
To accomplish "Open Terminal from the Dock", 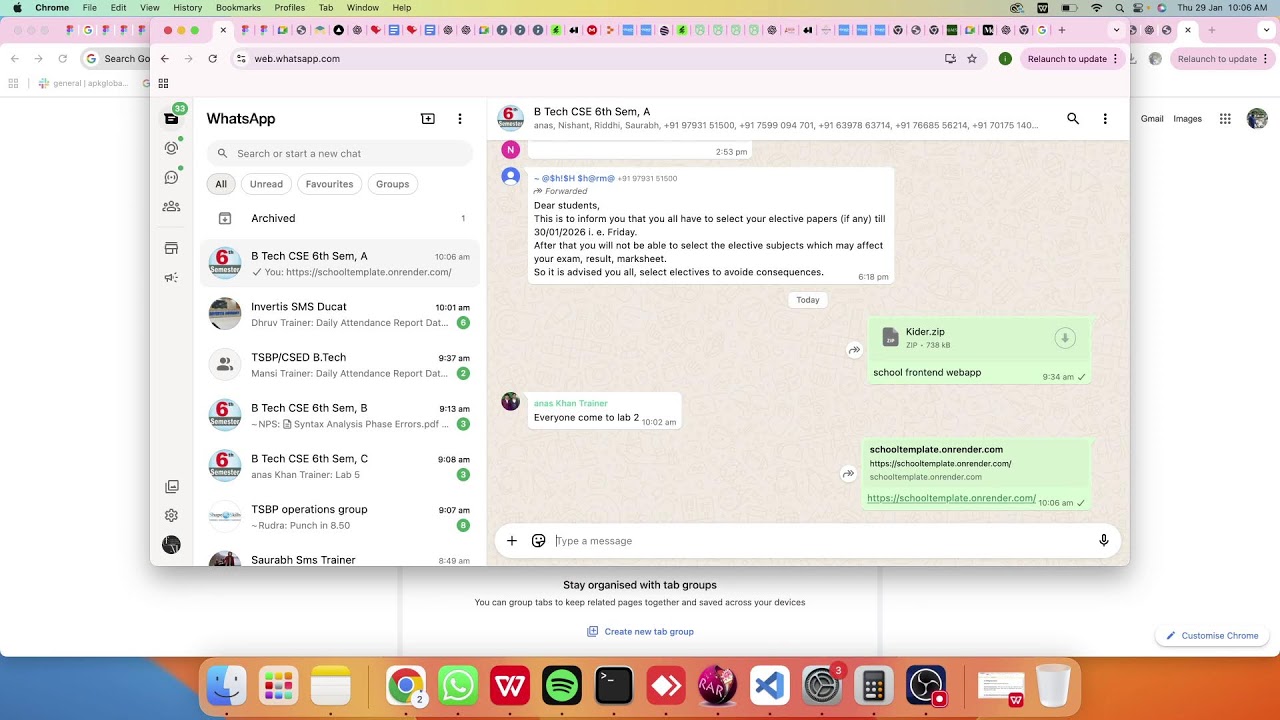I will [x=614, y=686].
